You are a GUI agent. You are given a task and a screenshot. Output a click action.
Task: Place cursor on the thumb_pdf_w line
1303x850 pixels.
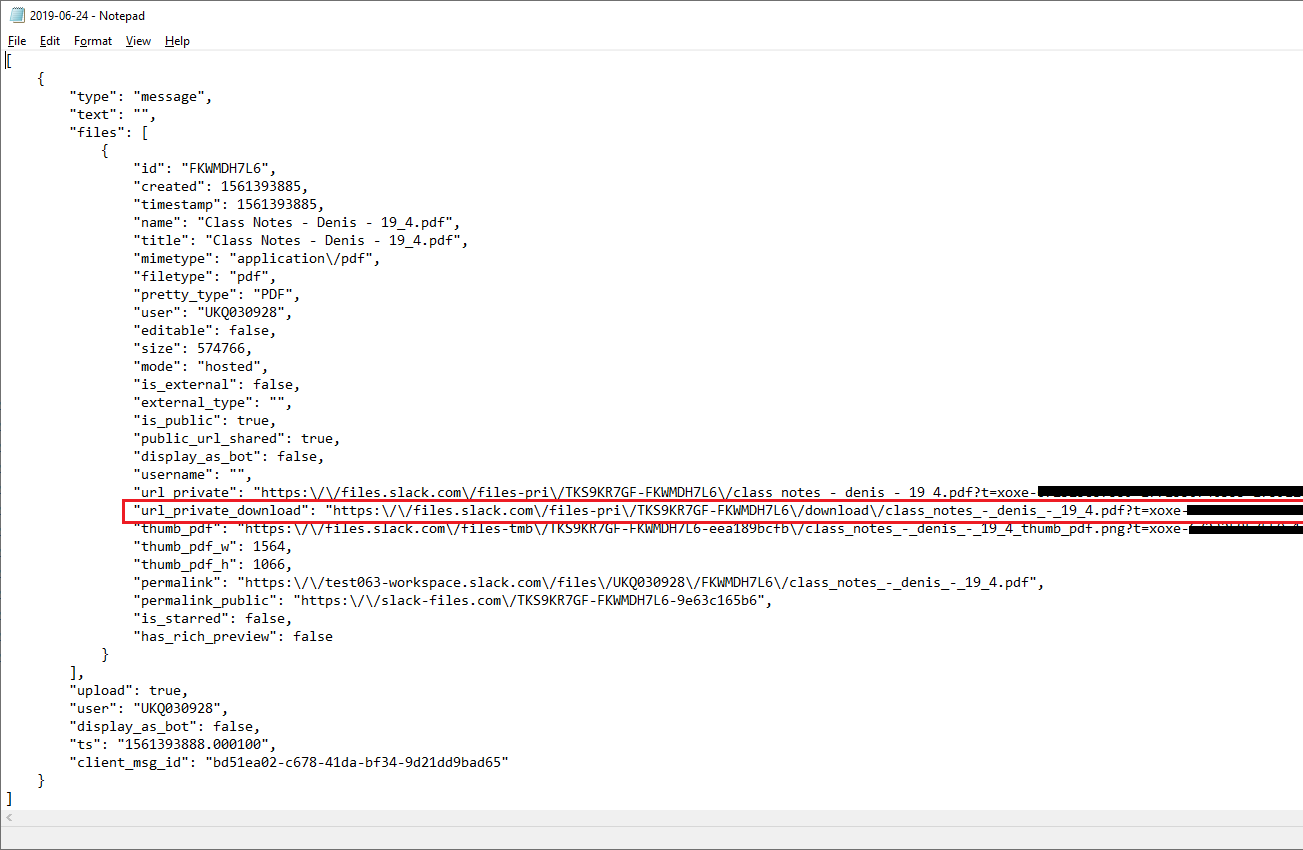212,546
